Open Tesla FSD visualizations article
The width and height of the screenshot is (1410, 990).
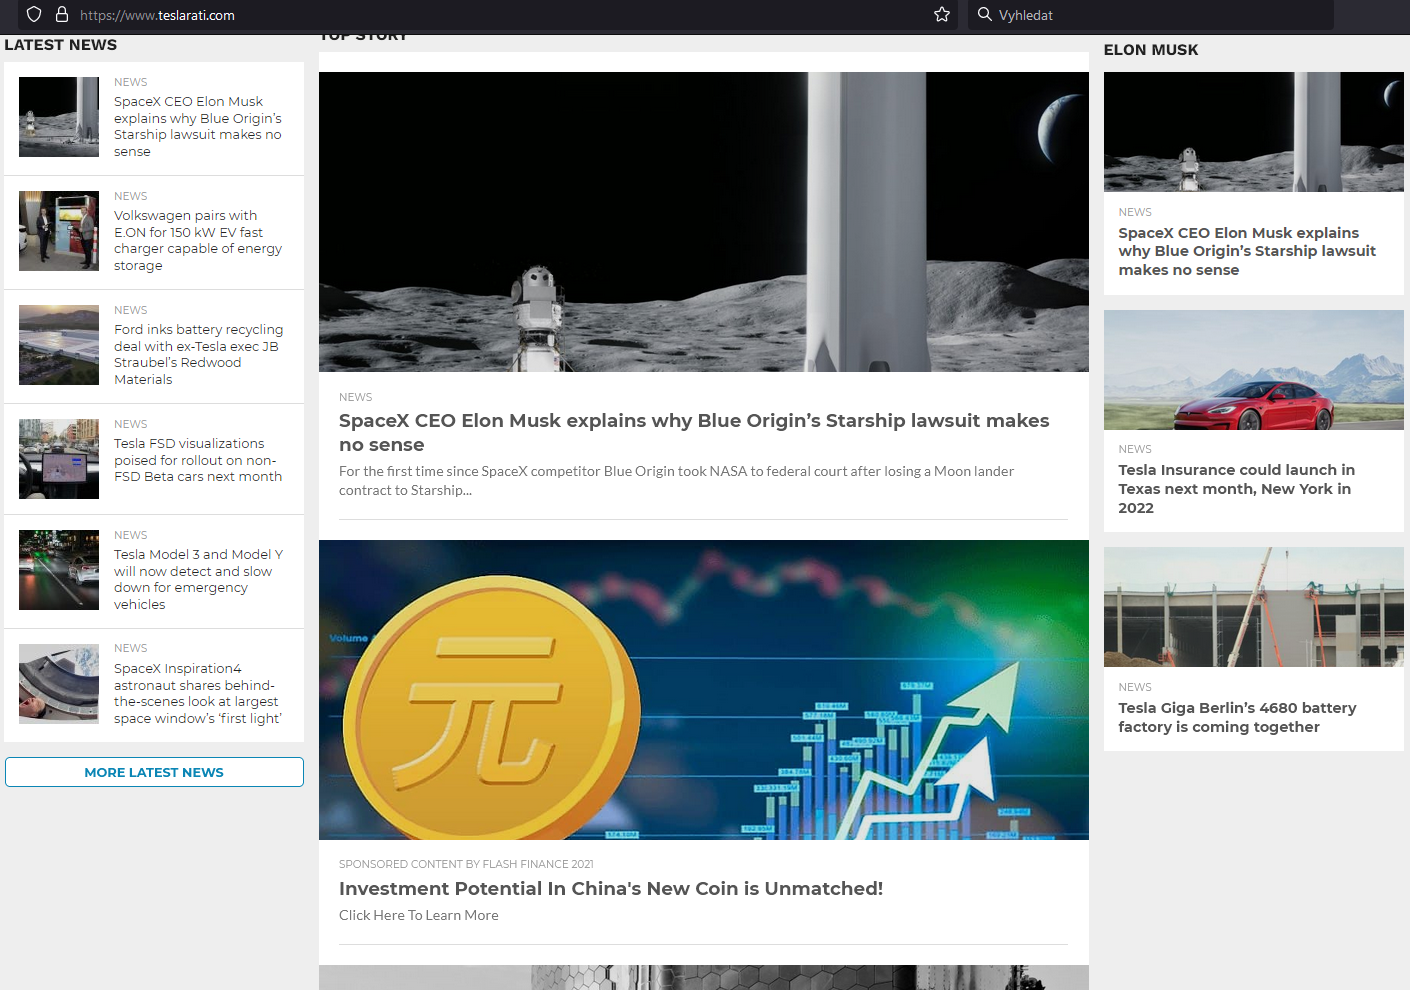click(198, 460)
